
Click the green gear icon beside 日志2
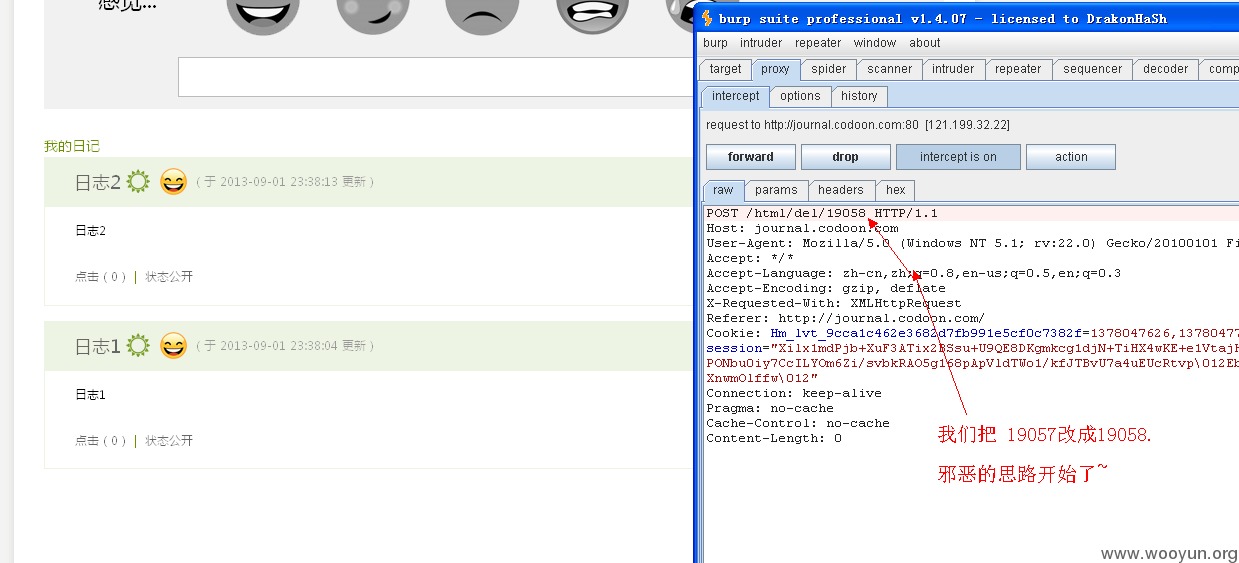[138, 182]
